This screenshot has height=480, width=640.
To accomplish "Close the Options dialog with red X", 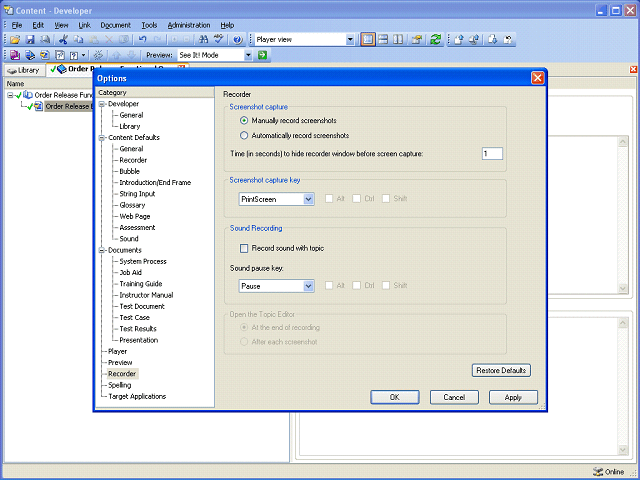I will (538, 78).
